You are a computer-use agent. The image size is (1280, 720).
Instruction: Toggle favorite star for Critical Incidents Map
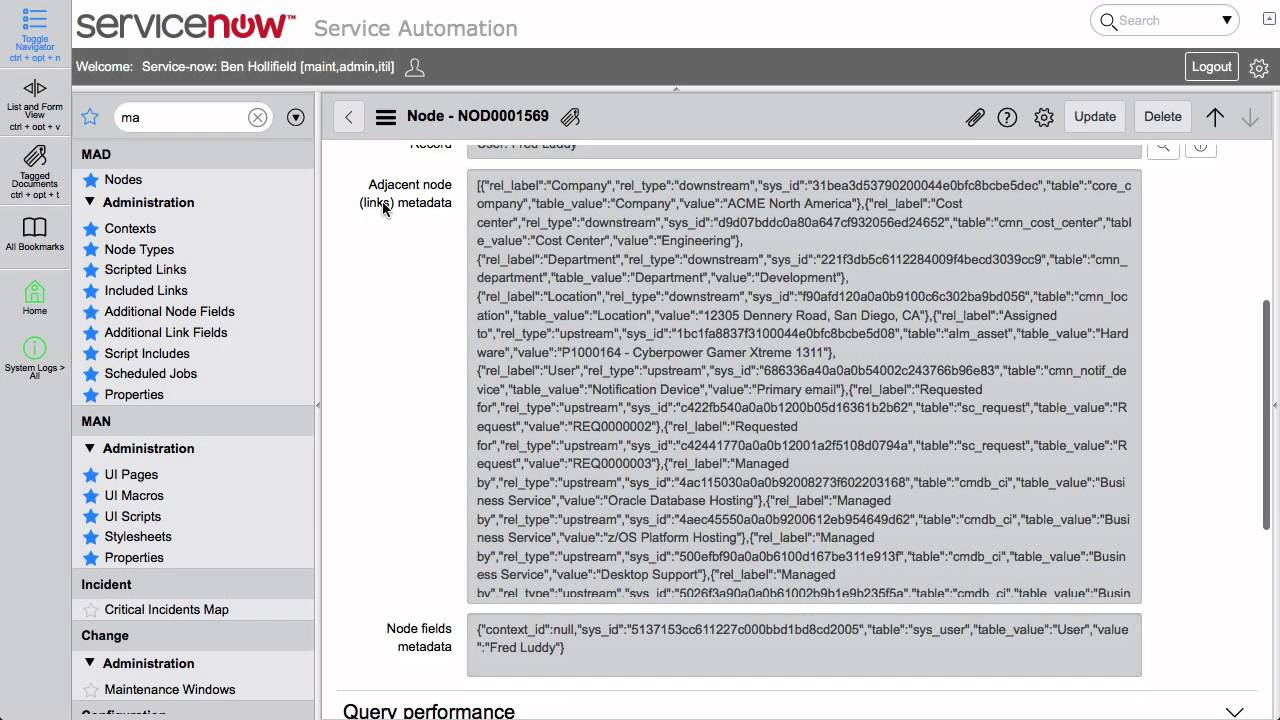tap(91, 610)
